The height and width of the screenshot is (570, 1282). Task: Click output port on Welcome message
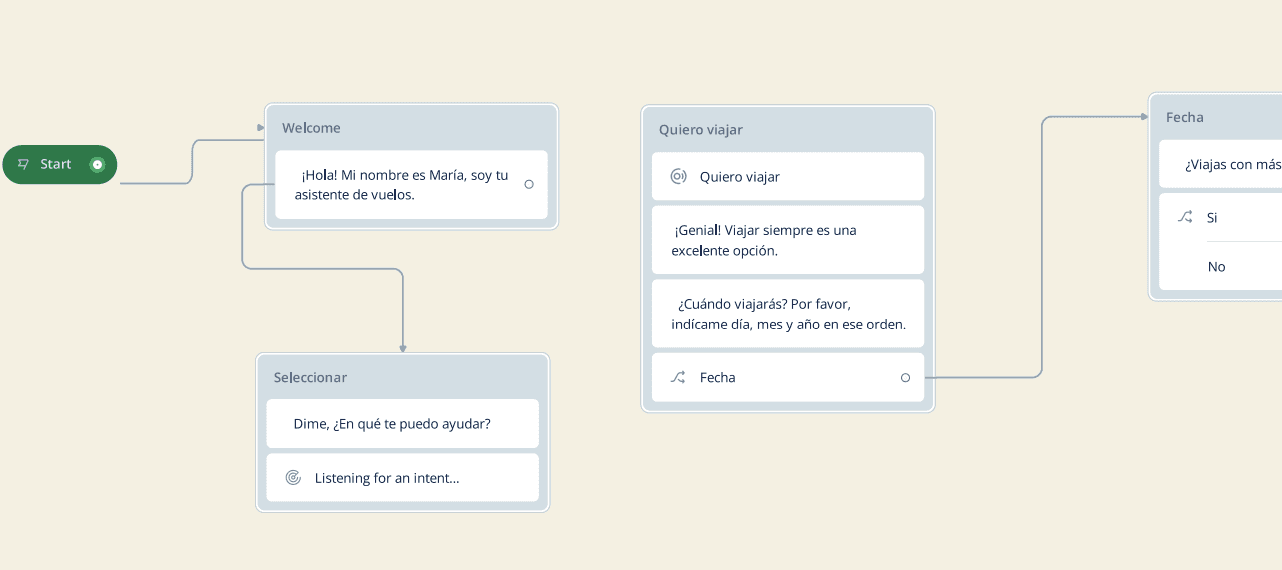pyautogui.click(x=529, y=184)
